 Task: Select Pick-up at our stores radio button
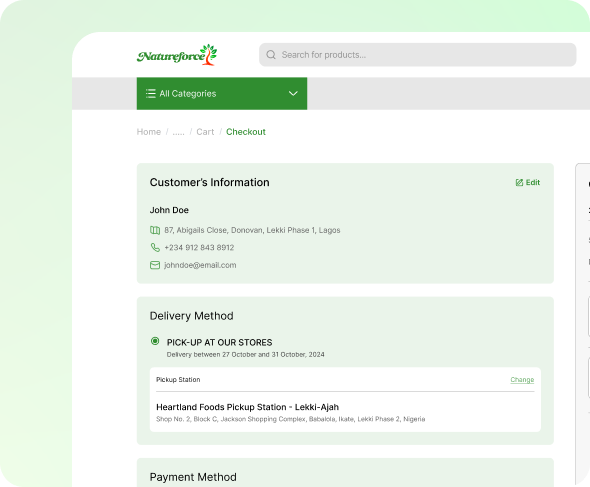[x=155, y=341]
